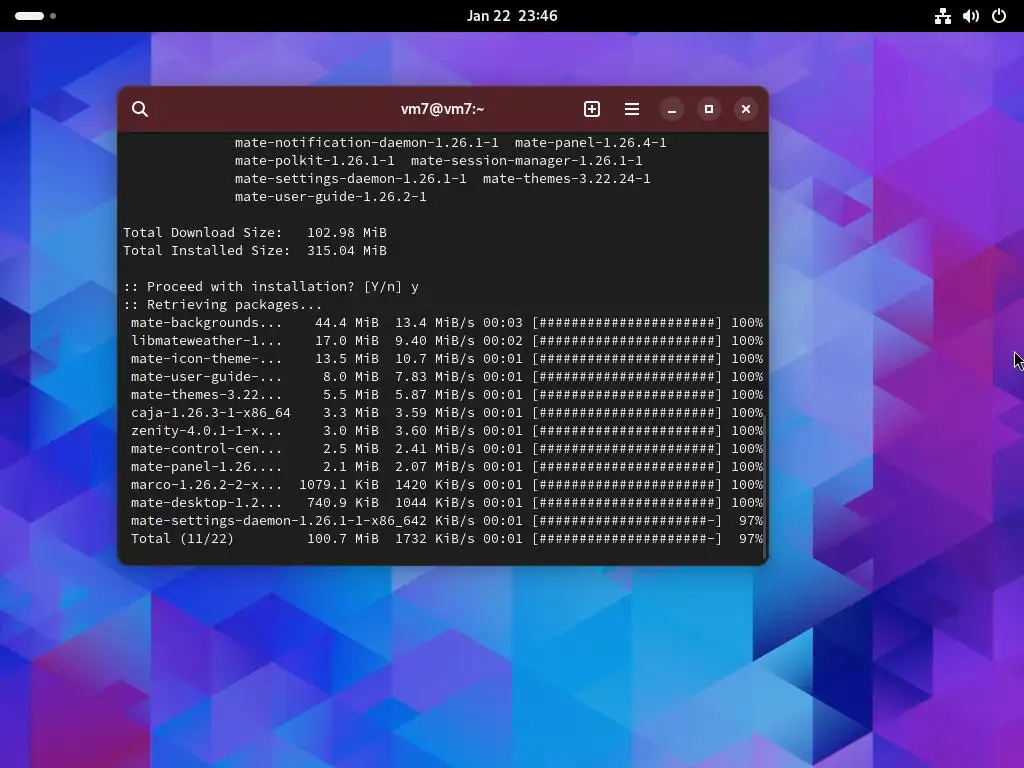The width and height of the screenshot is (1024, 768).
Task: Click mate-notification-daemon-1.26.1-1 text
Action: pos(366,142)
